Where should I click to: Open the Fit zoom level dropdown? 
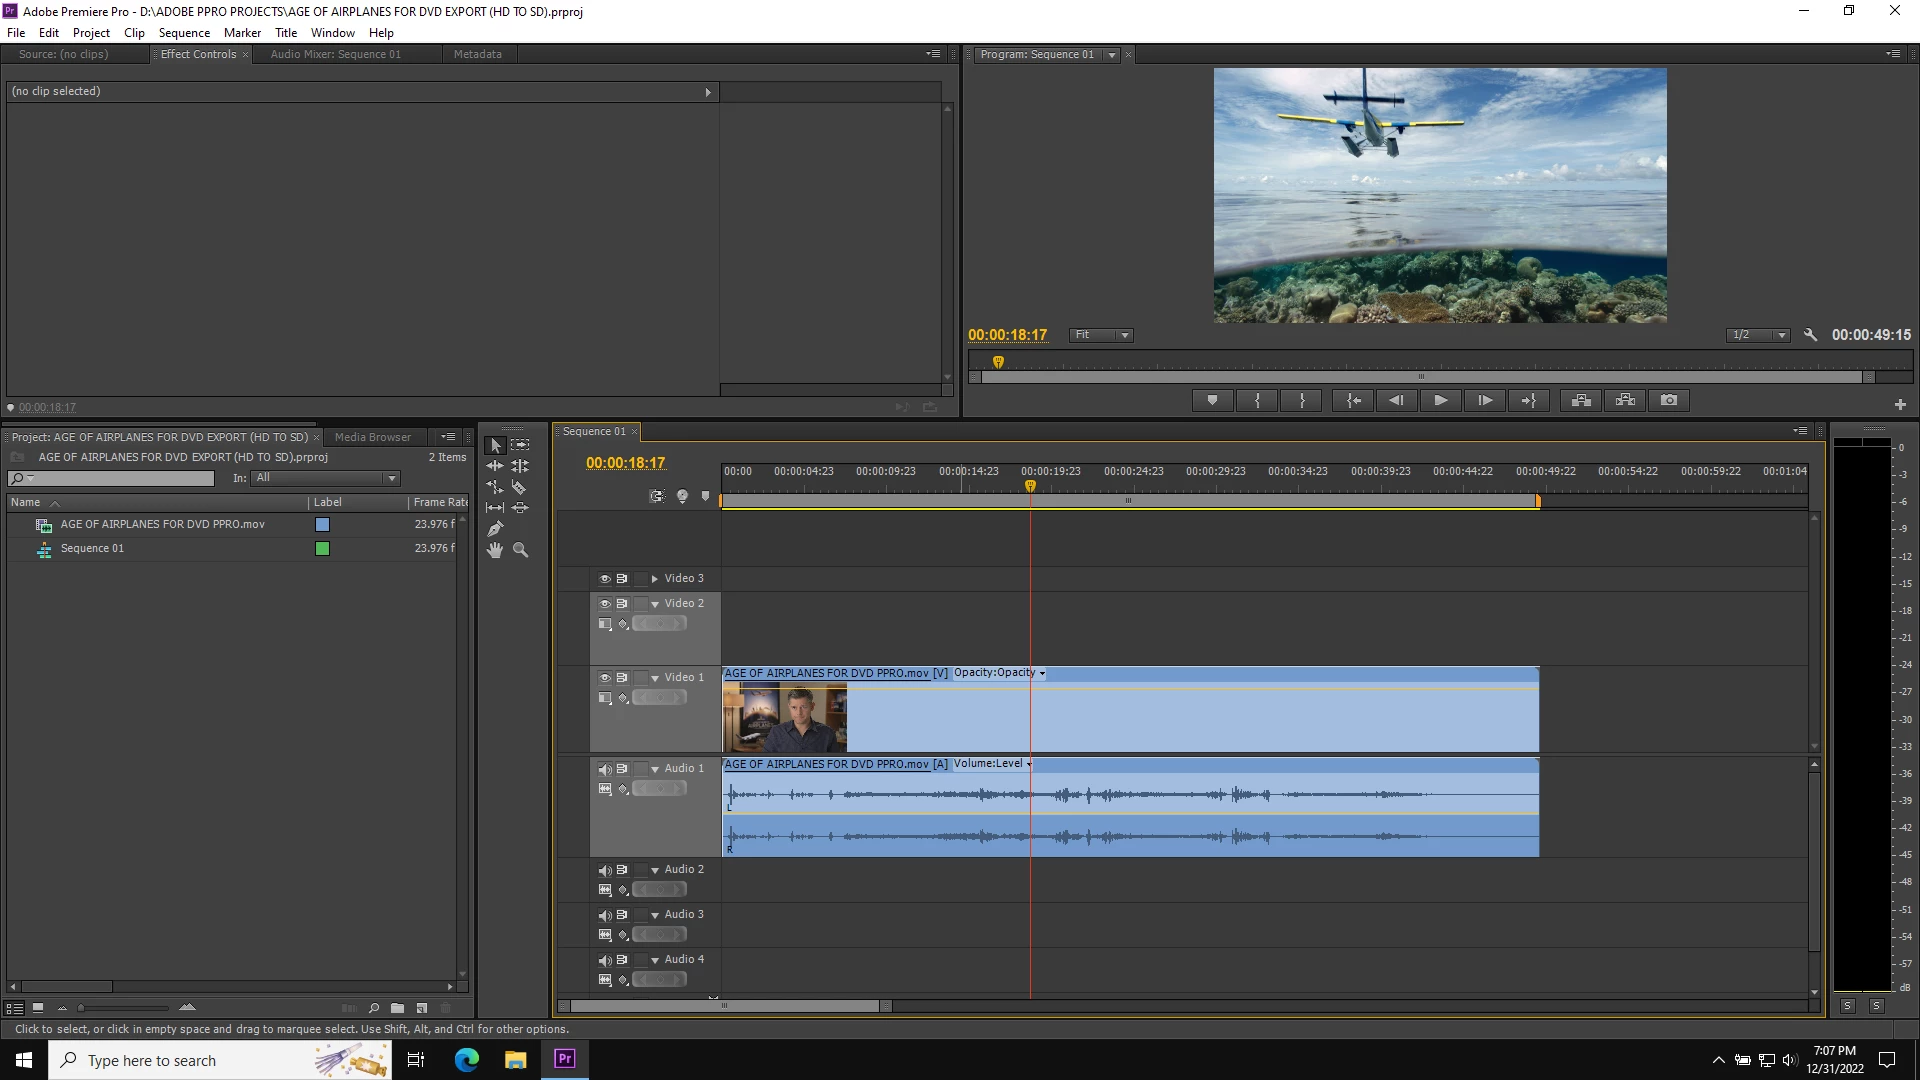(1100, 335)
